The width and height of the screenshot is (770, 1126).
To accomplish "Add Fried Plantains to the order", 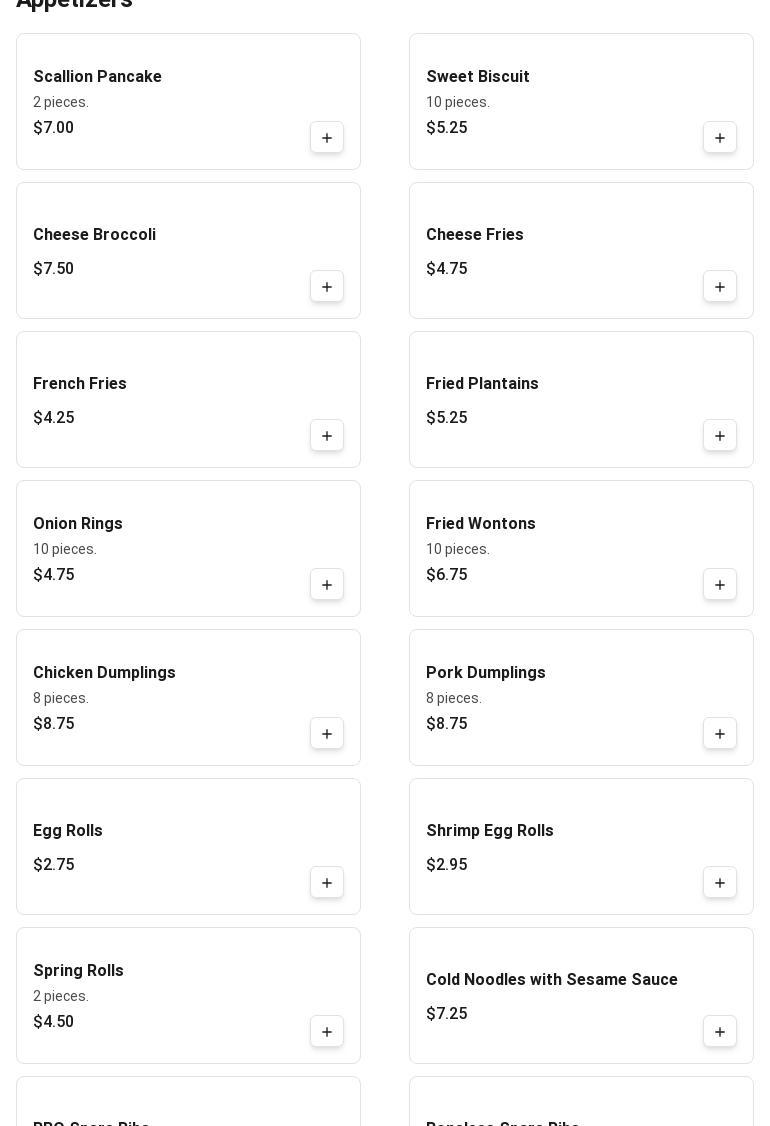I will coord(720,436).
